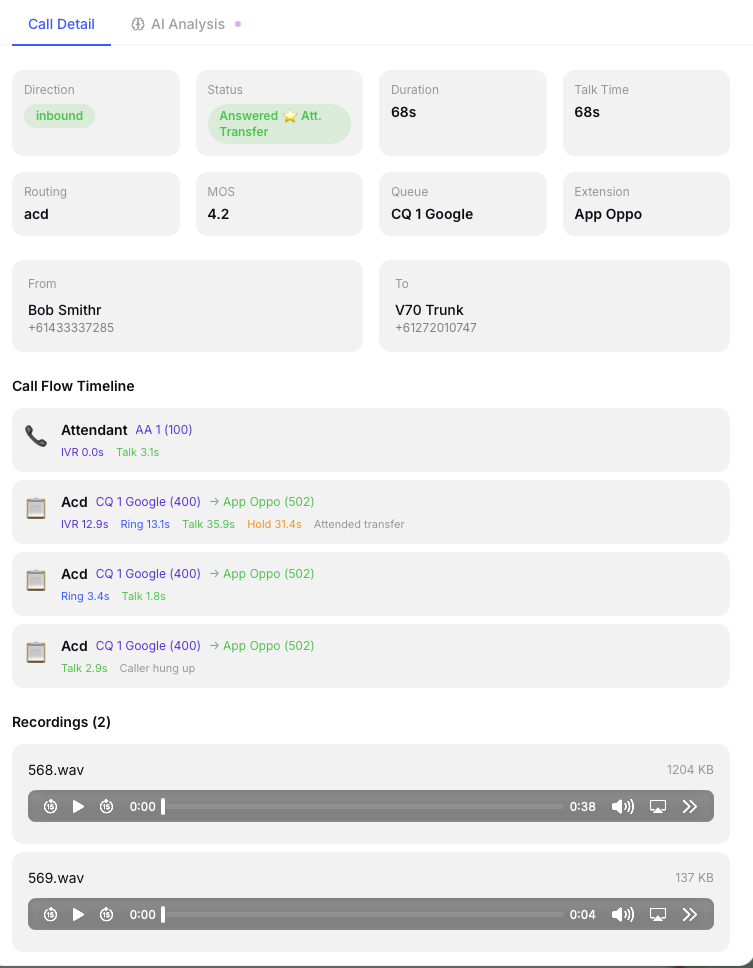Click the phone icon in Attendant row
The image size is (753, 968).
36,436
